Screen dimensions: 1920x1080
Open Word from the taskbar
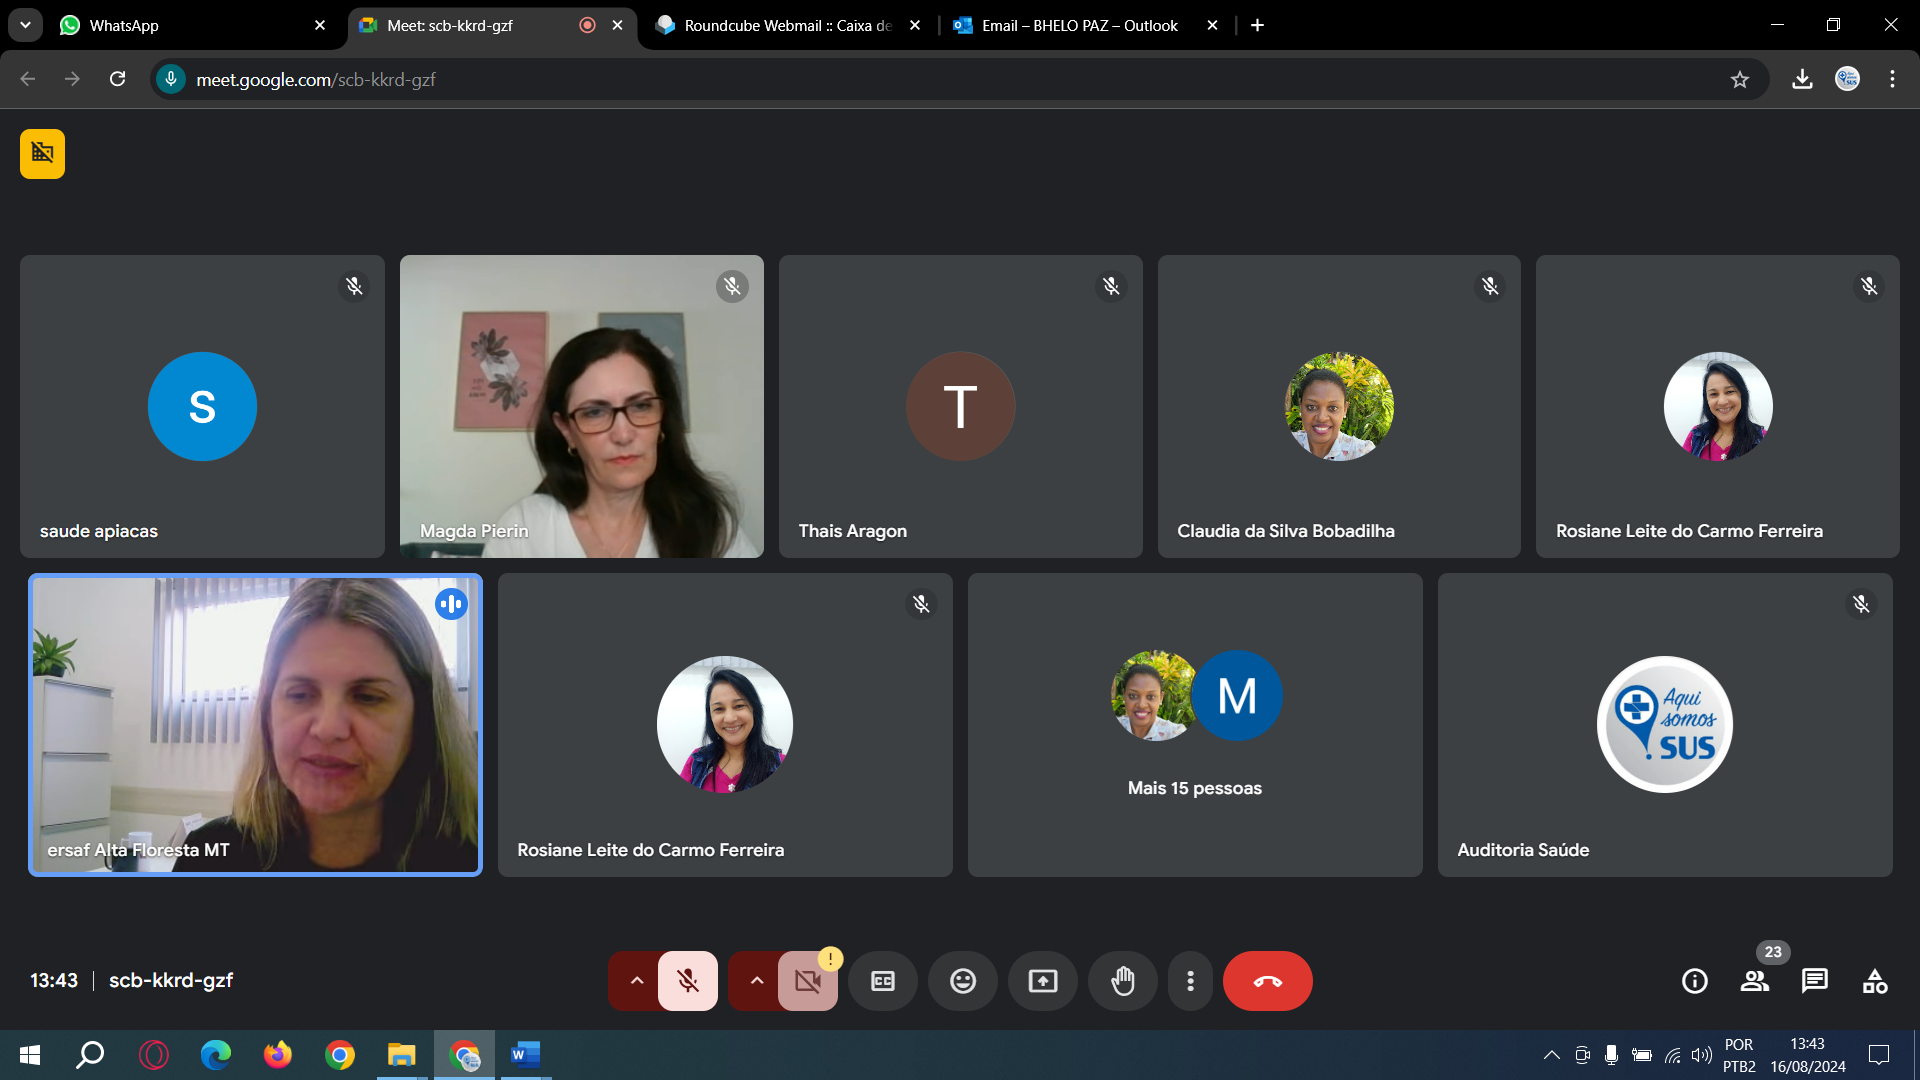point(526,1055)
